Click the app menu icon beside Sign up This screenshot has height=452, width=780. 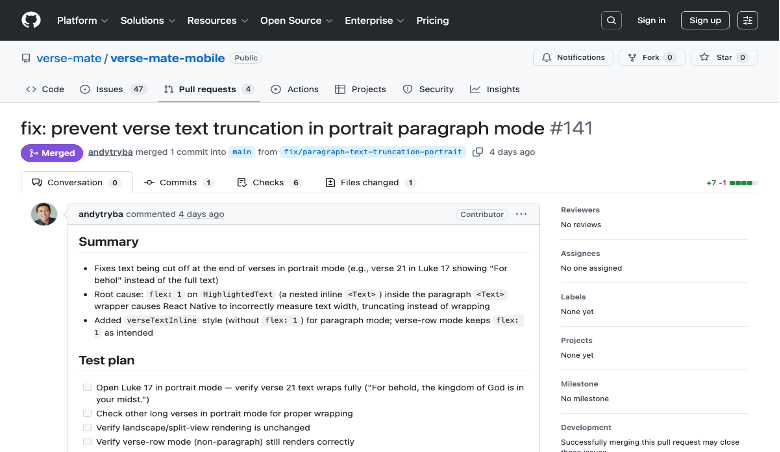747,20
